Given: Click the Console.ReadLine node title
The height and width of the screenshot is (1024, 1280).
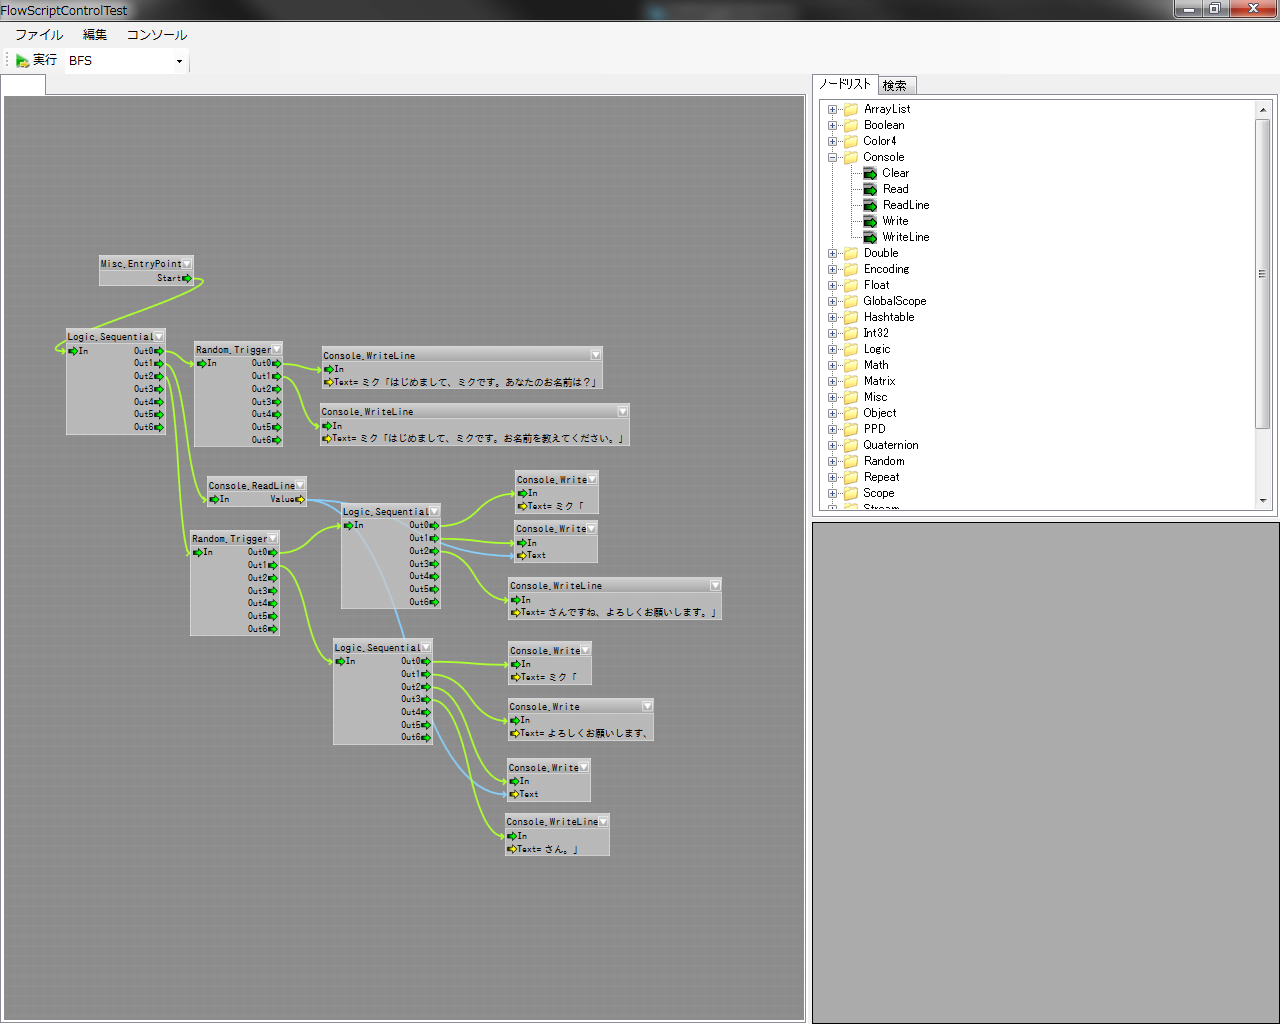Looking at the screenshot, I should 251,486.
